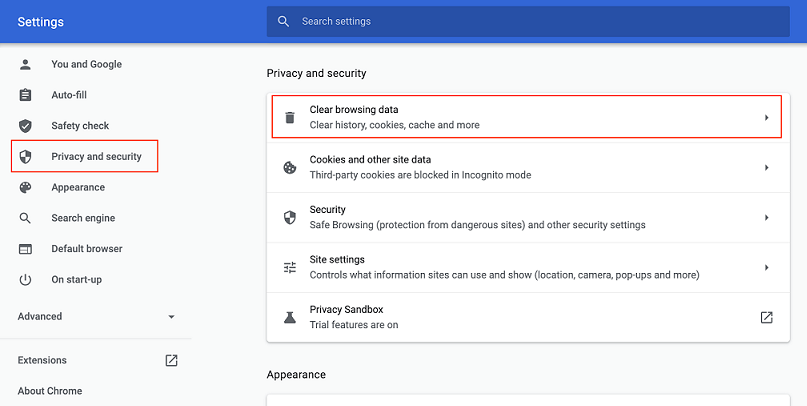This screenshot has height=406, width=807.
Task: Click the Site settings row title
Action: click(337, 259)
